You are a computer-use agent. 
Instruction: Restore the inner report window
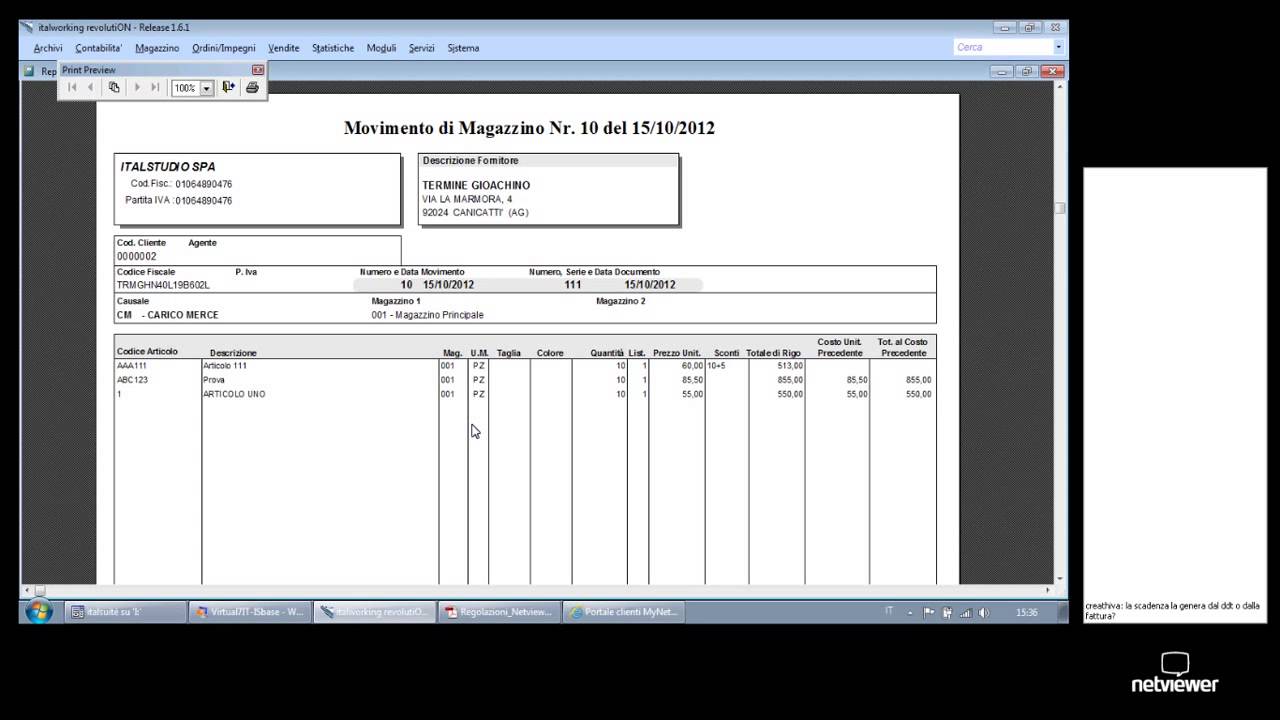tap(1027, 71)
